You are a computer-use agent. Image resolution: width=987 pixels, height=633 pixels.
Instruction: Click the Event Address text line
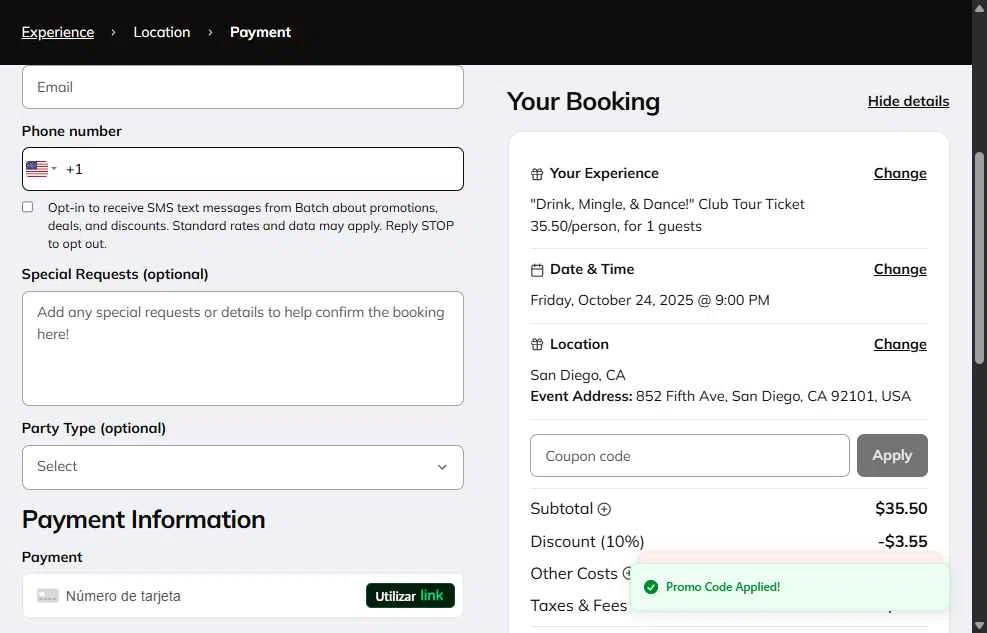[720, 396]
